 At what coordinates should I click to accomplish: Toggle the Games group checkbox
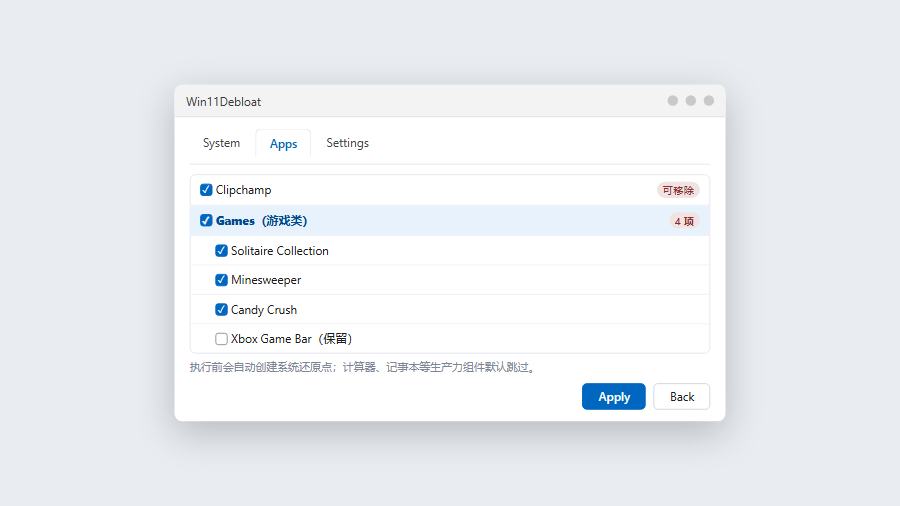[x=206, y=220]
